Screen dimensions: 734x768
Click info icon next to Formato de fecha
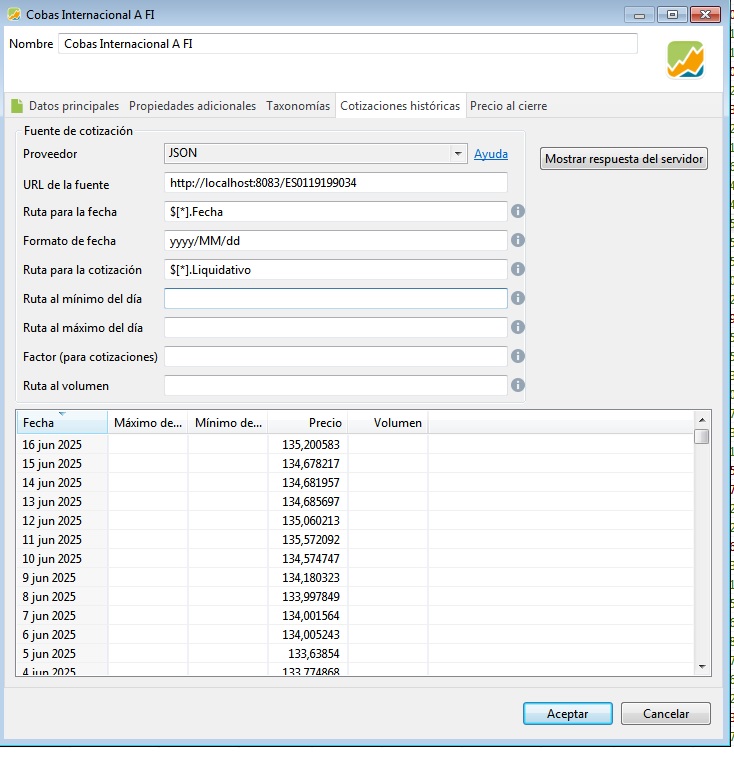pos(518,240)
